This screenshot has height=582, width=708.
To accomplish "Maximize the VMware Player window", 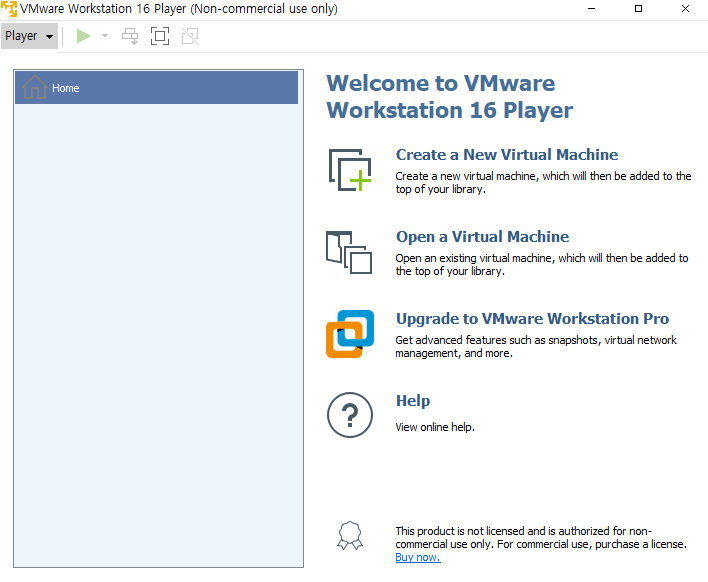I will (638, 9).
